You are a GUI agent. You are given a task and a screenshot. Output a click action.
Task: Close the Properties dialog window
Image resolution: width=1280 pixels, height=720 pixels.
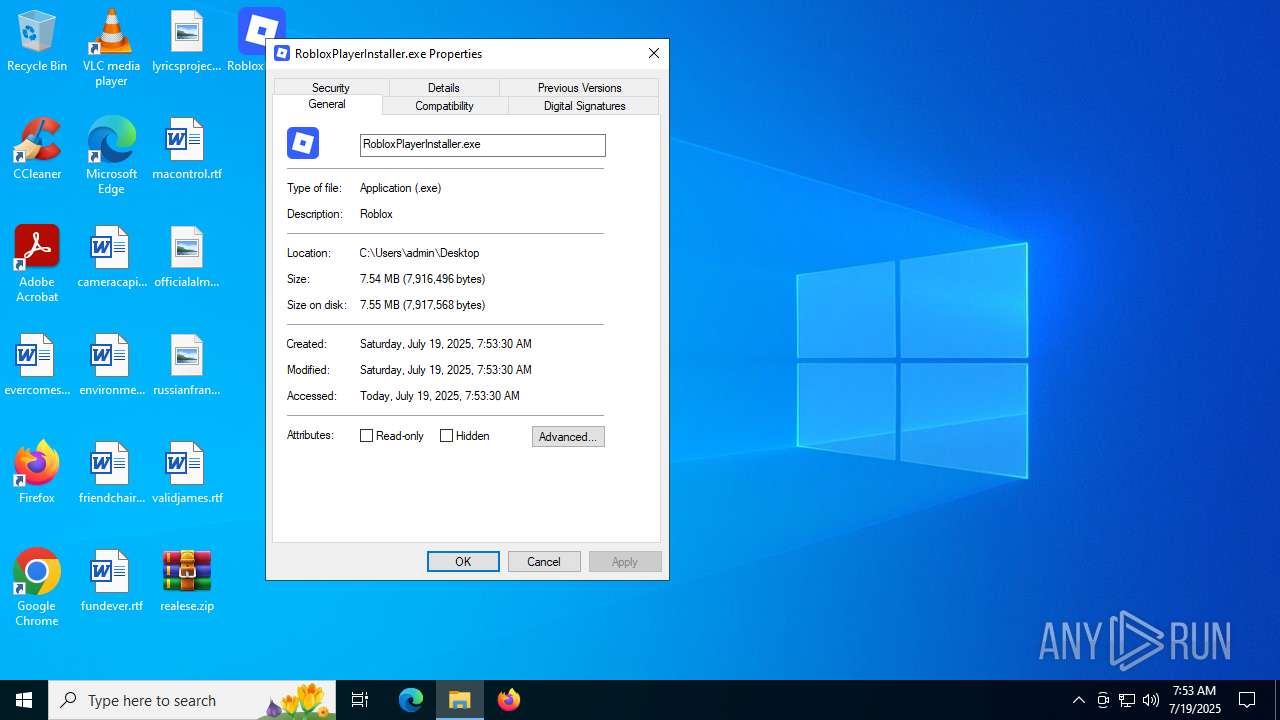[654, 54]
